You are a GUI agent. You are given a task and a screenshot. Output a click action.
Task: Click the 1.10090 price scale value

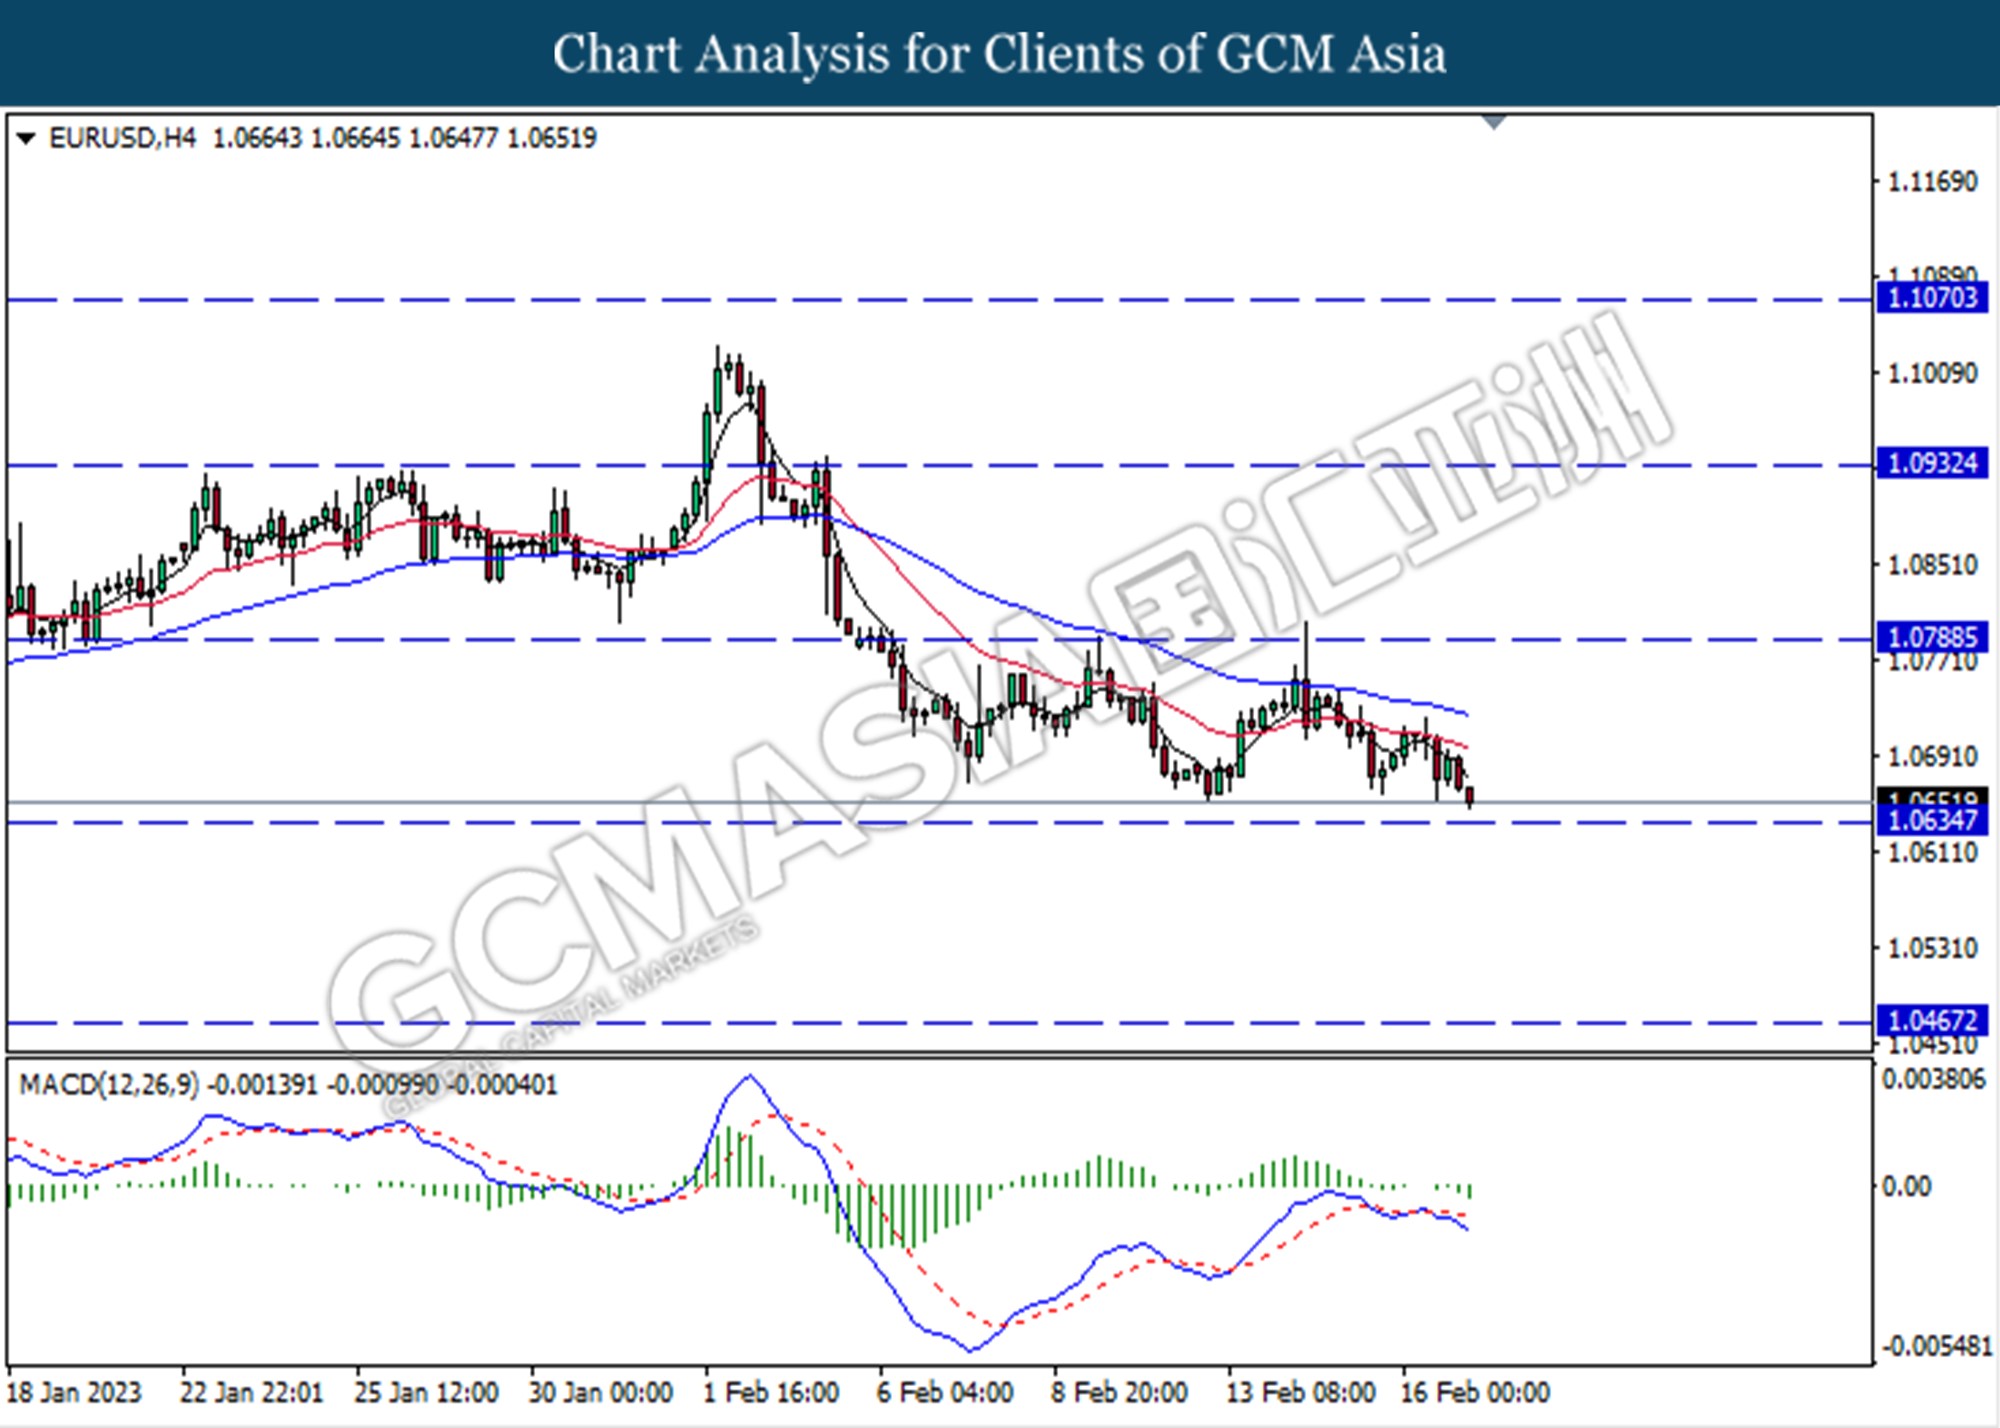pyautogui.click(x=1932, y=374)
